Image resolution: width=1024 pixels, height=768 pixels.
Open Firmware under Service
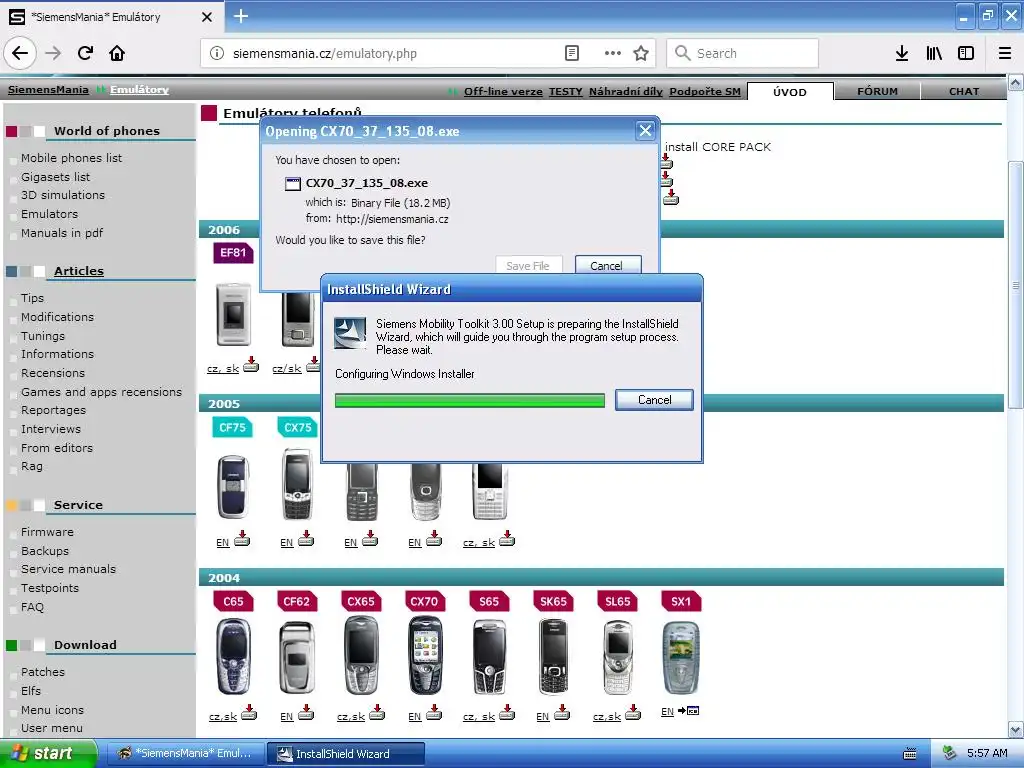coord(47,532)
